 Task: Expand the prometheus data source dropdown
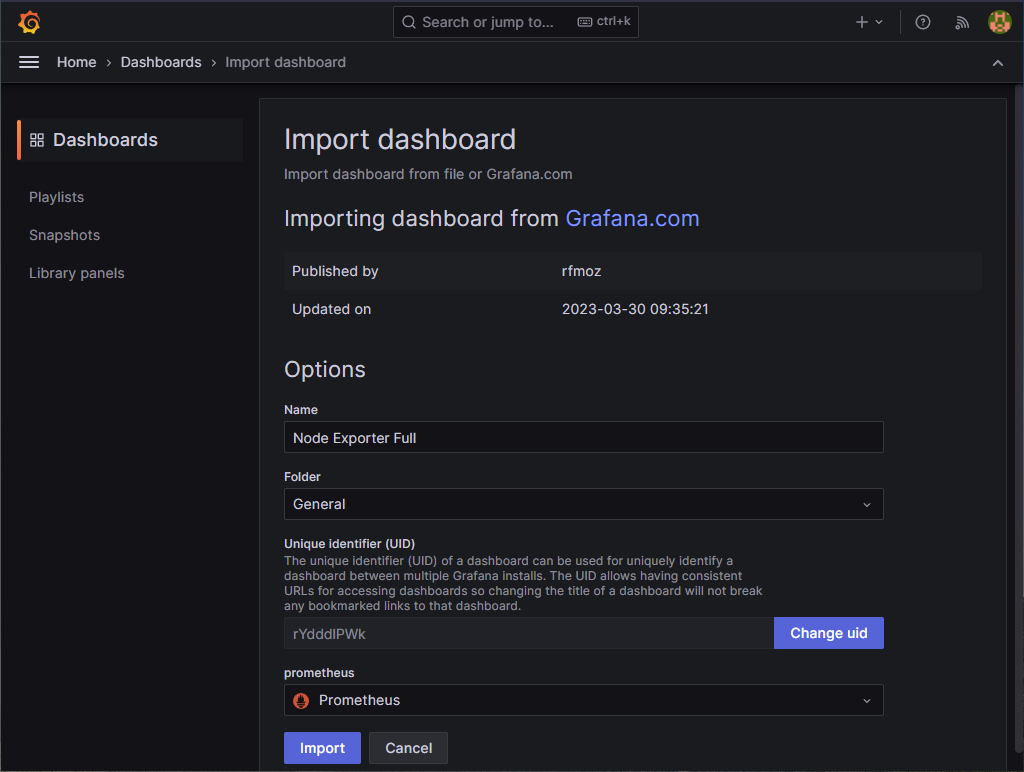click(866, 700)
